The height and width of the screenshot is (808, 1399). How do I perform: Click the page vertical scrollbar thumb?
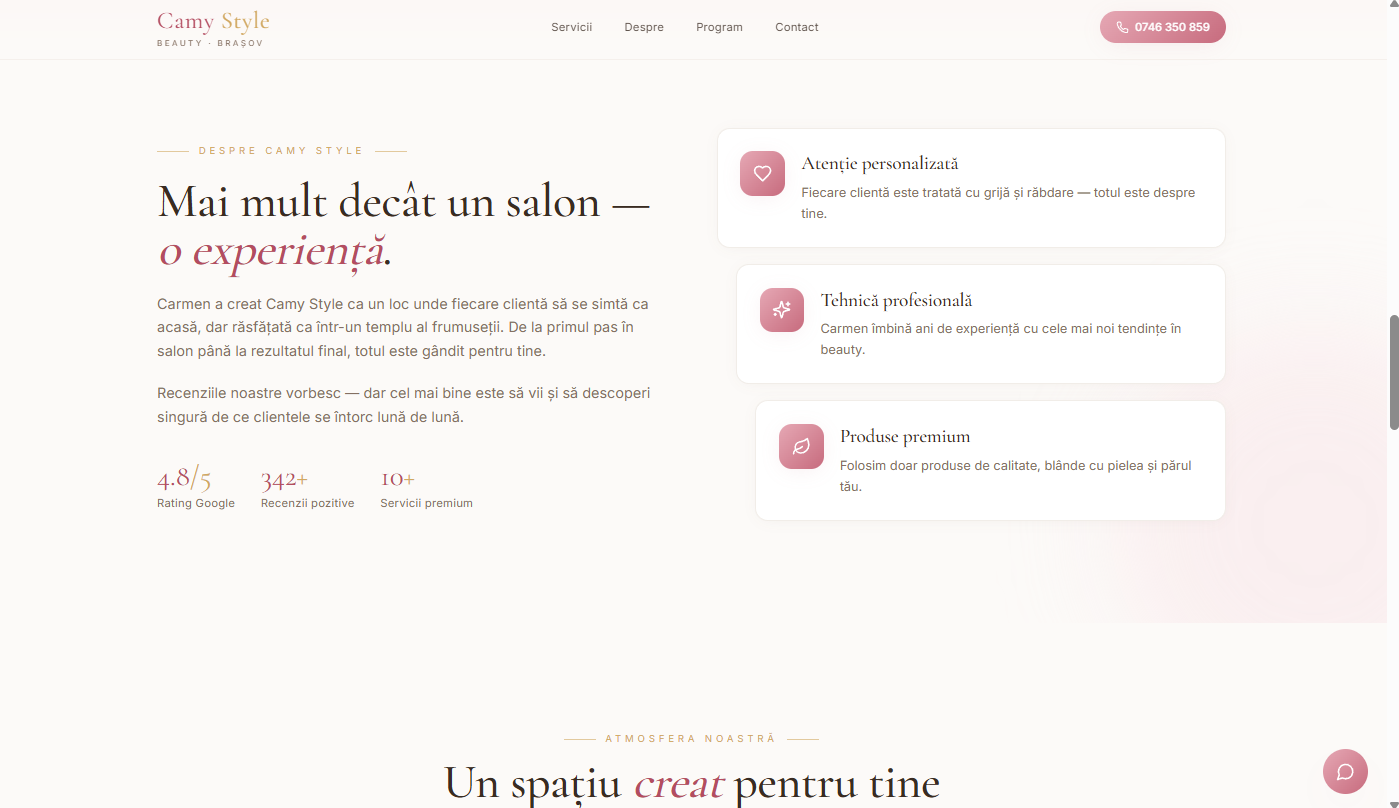(1393, 373)
